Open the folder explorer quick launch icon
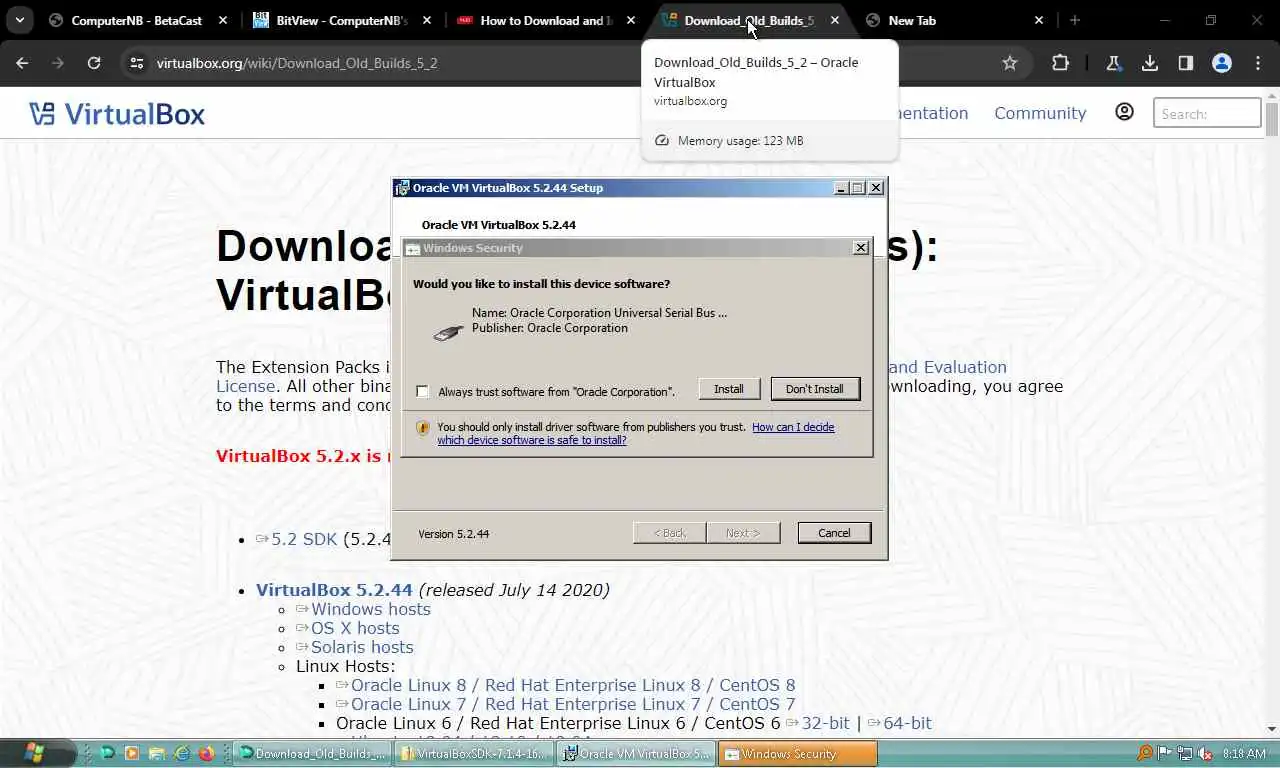The height and width of the screenshot is (768, 1280). coord(157,753)
